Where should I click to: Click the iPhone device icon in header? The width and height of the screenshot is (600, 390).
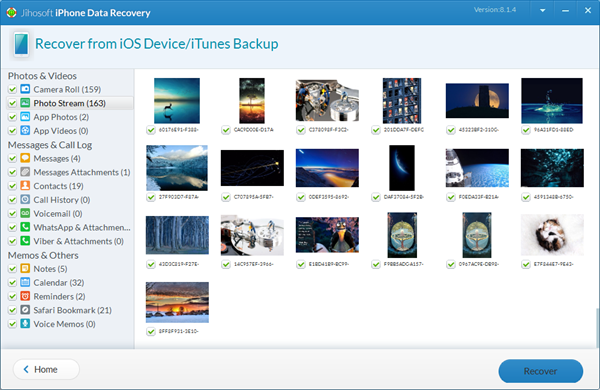[21, 44]
